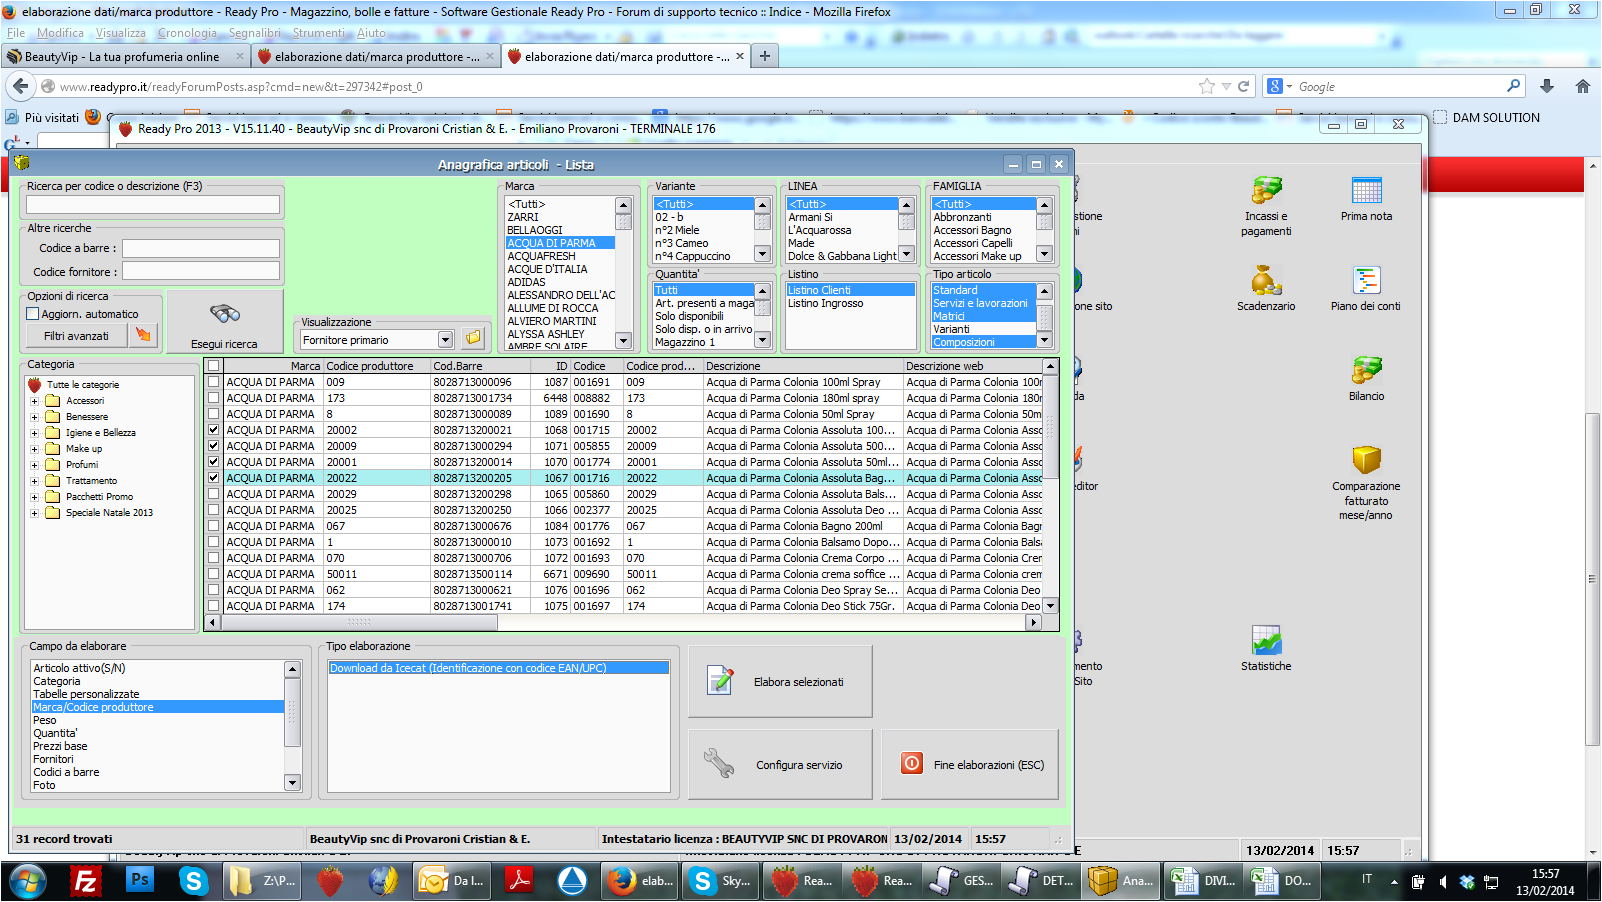Click the Windows Start button

28,881
